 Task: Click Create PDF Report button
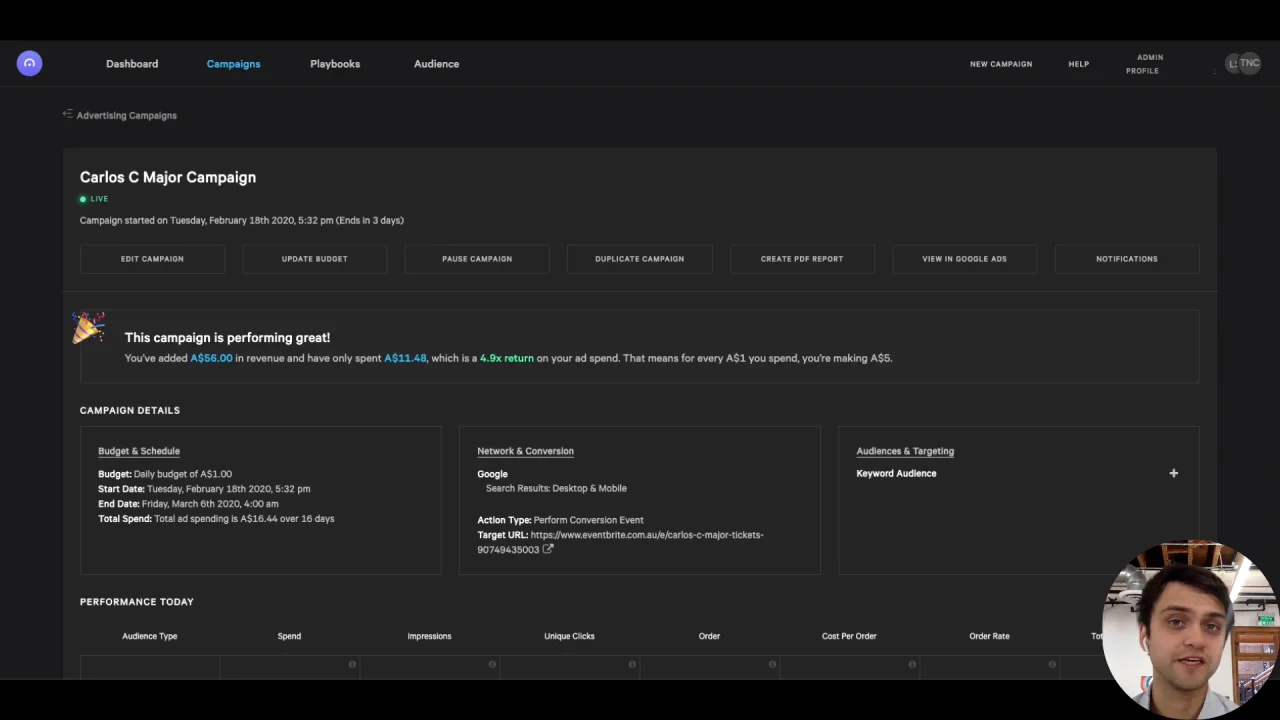(801, 259)
